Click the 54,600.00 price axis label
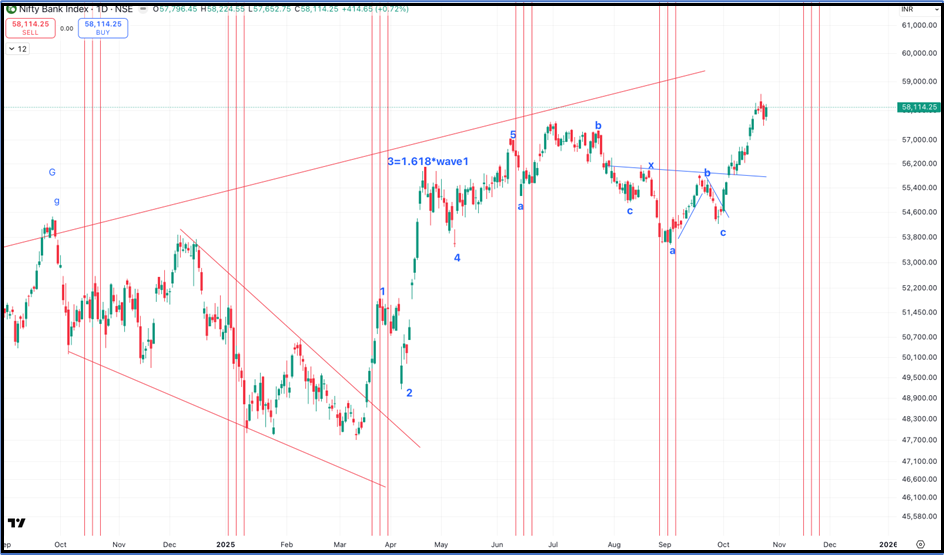The height and width of the screenshot is (555, 944). [921, 212]
